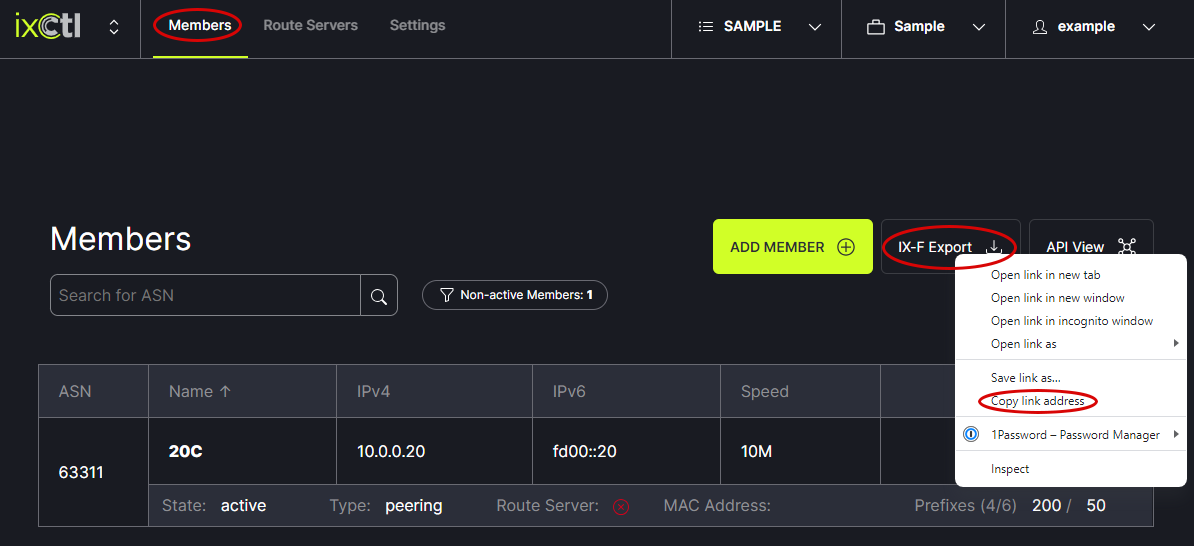This screenshot has width=1194, height=546.
Task: Click the search magnifier icon
Action: coord(379,296)
